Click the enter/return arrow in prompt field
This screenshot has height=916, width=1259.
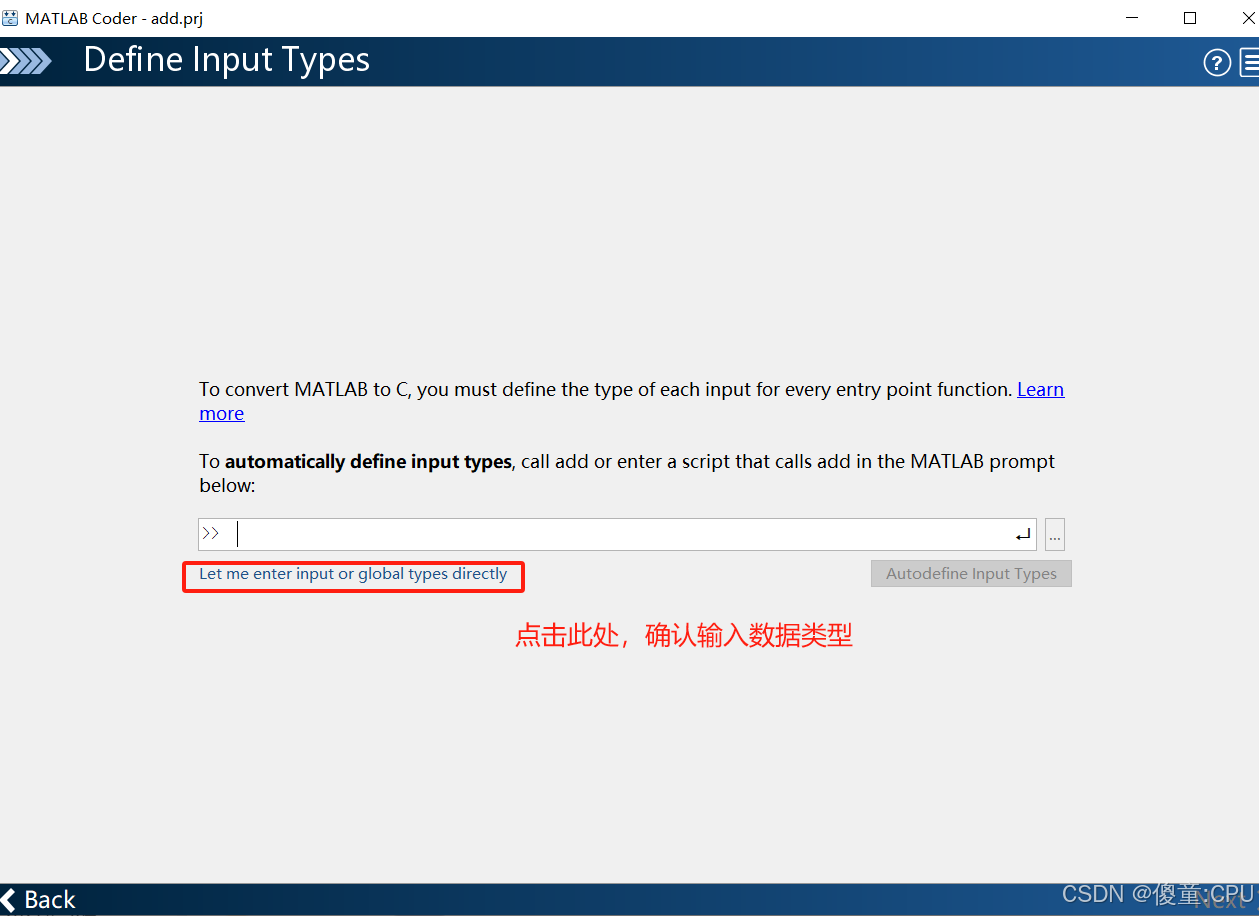coord(1023,535)
